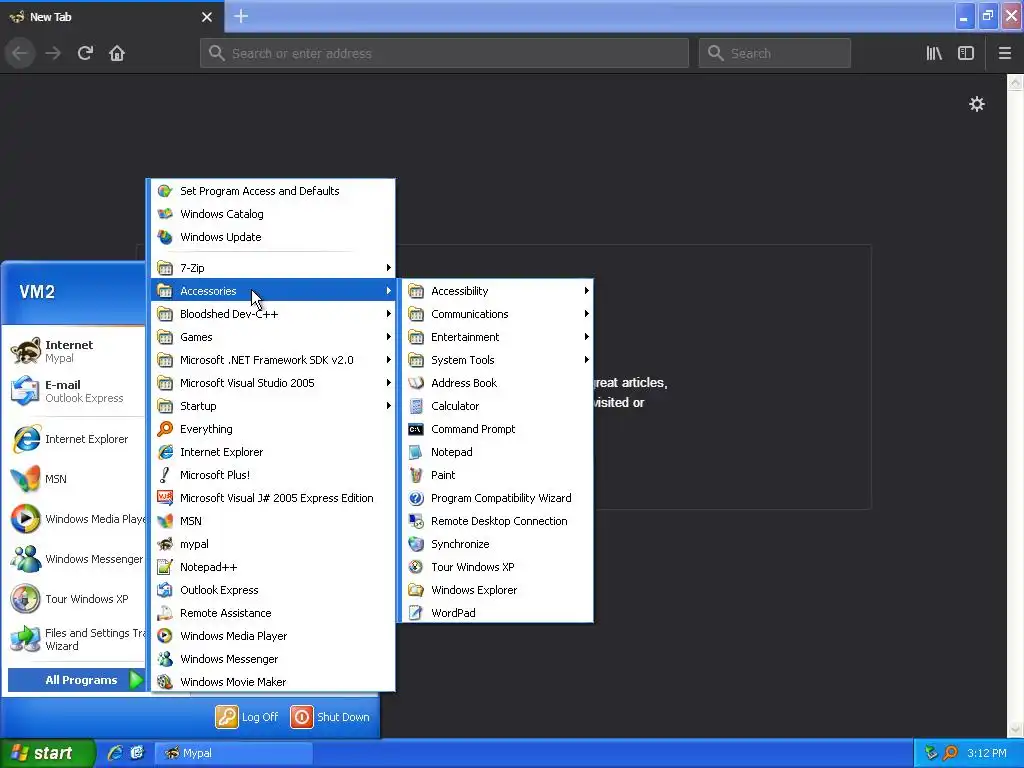Expand Microsoft Visual Studio 2005 folder

(x=273, y=383)
